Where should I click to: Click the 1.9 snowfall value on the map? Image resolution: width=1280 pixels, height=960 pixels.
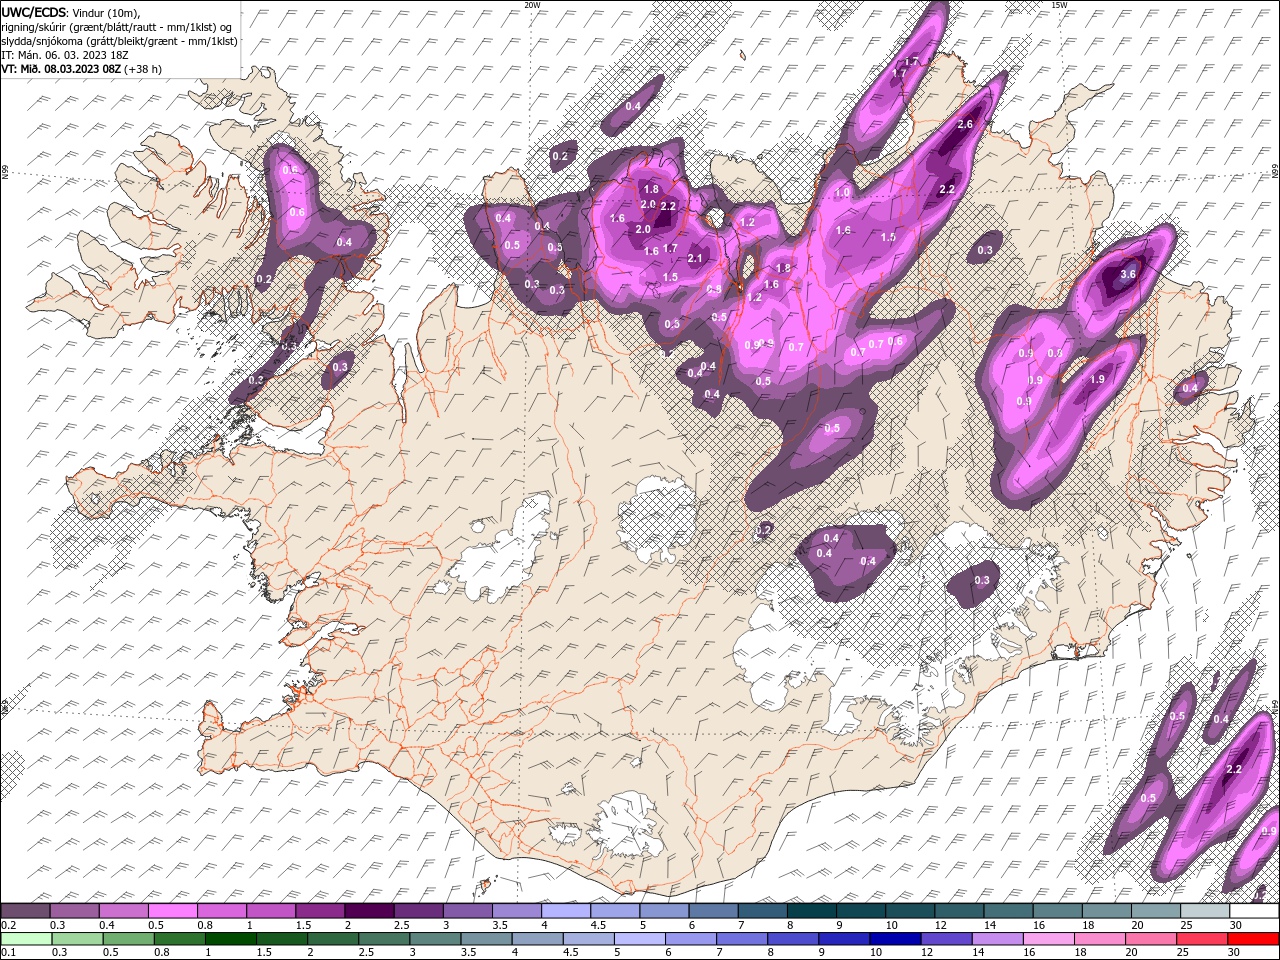pos(1097,380)
